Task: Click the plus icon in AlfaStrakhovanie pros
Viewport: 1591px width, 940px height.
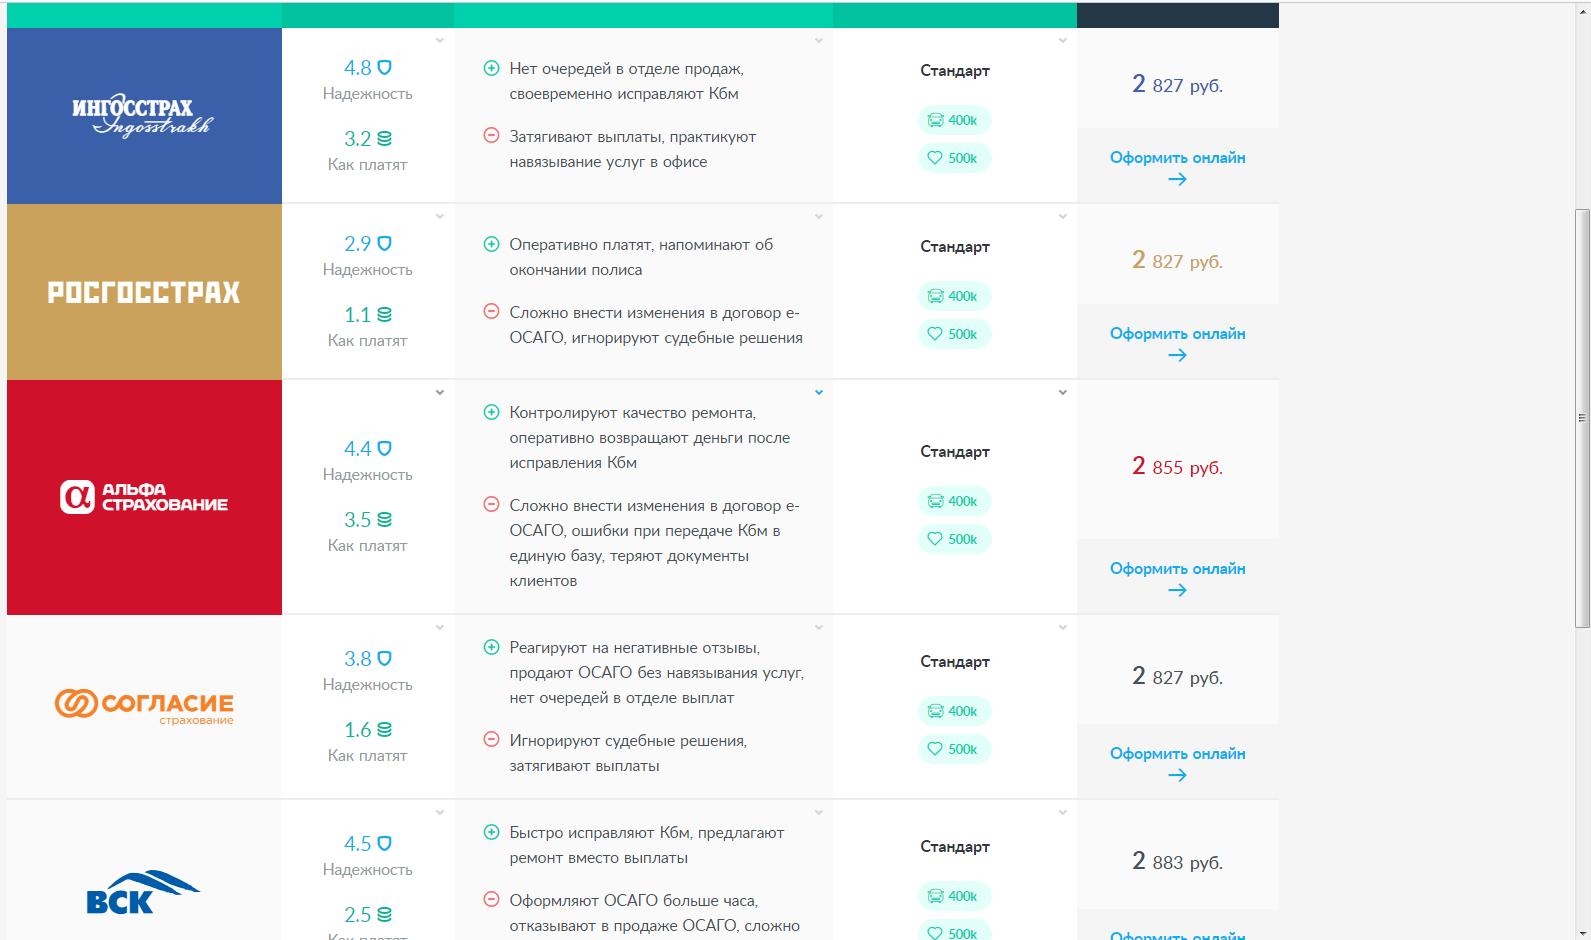Action: point(491,412)
